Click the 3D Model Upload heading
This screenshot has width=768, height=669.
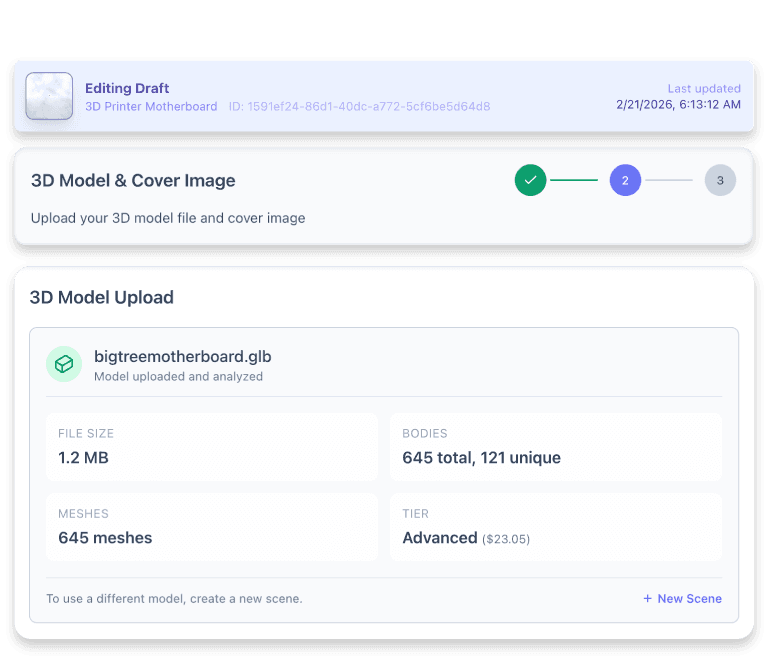[x=101, y=297]
